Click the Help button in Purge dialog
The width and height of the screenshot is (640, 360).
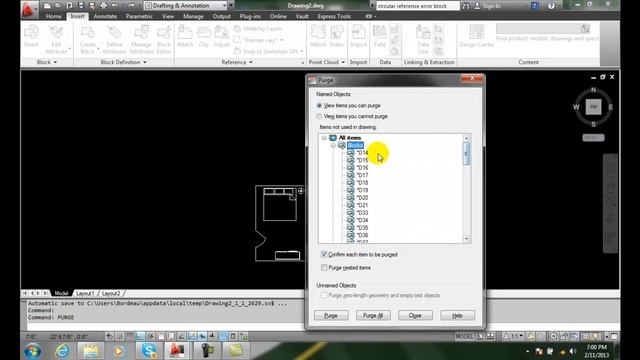coord(457,316)
